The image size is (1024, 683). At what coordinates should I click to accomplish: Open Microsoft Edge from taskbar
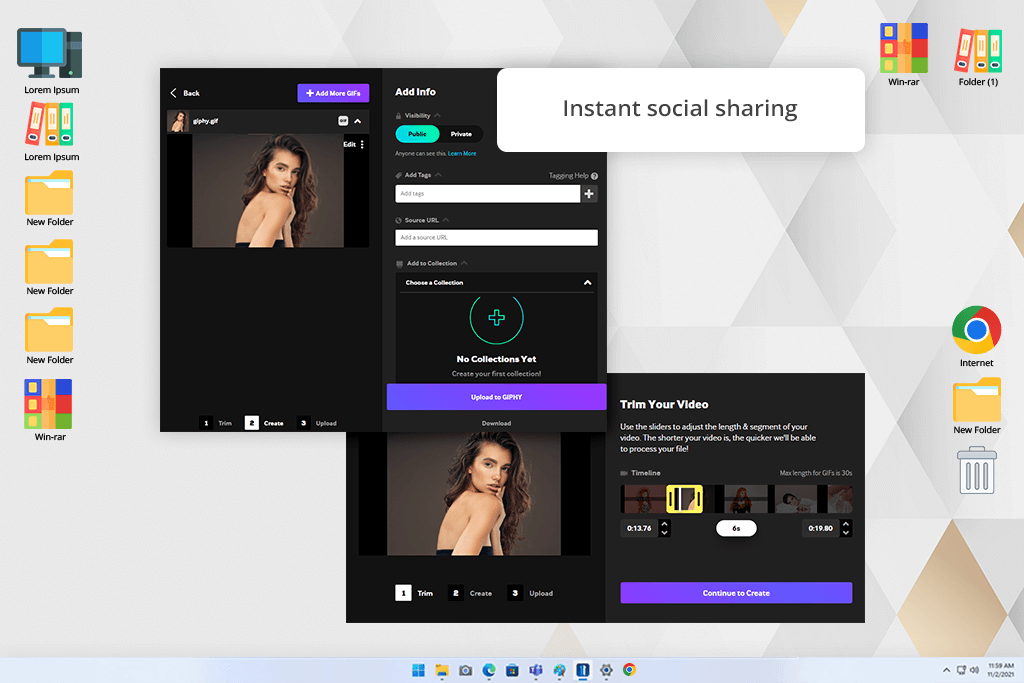pyautogui.click(x=489, y=670)
